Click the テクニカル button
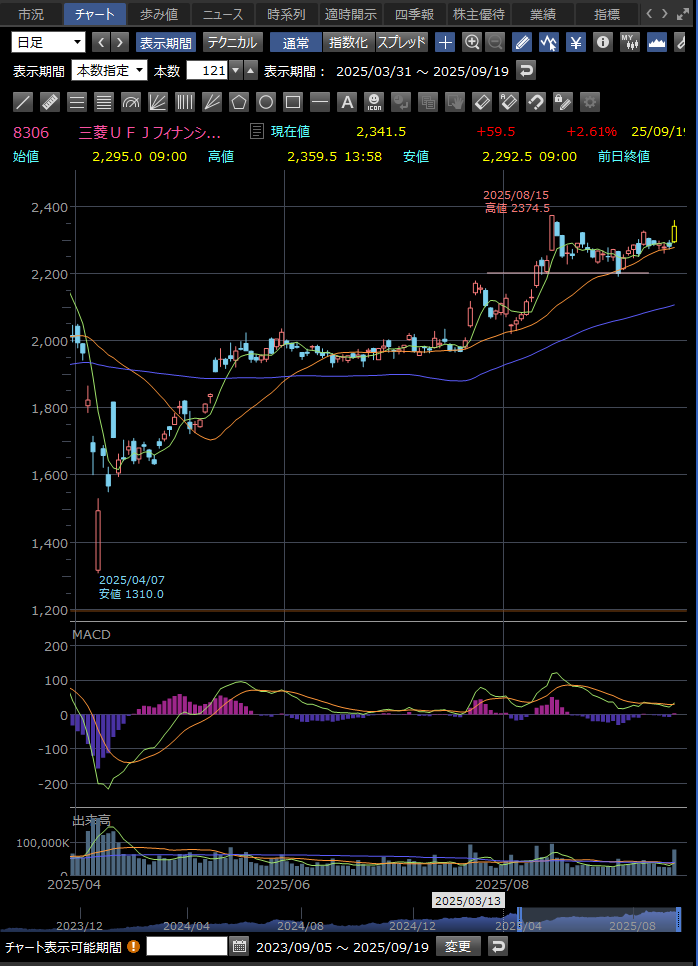 (x=233, y=42)
